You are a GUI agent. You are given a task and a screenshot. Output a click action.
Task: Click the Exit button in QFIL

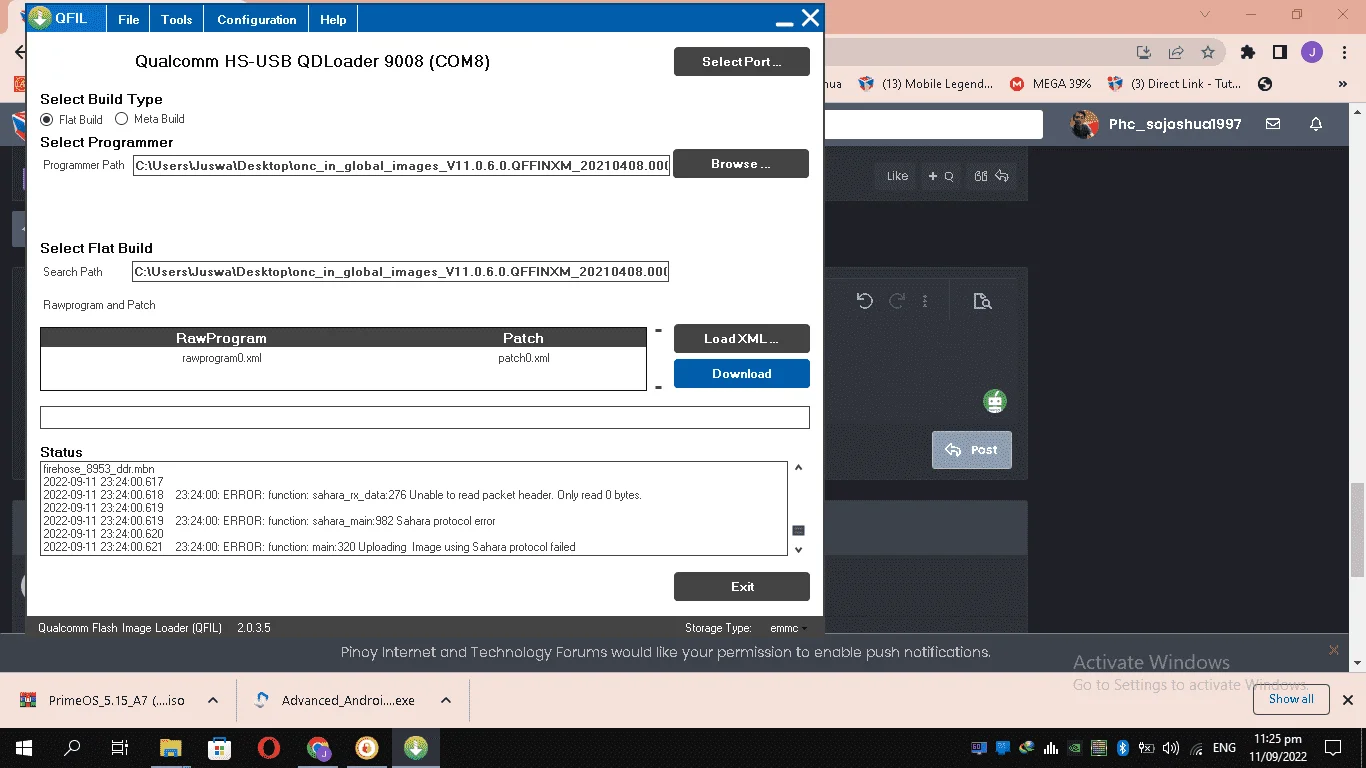coord(742,587)
